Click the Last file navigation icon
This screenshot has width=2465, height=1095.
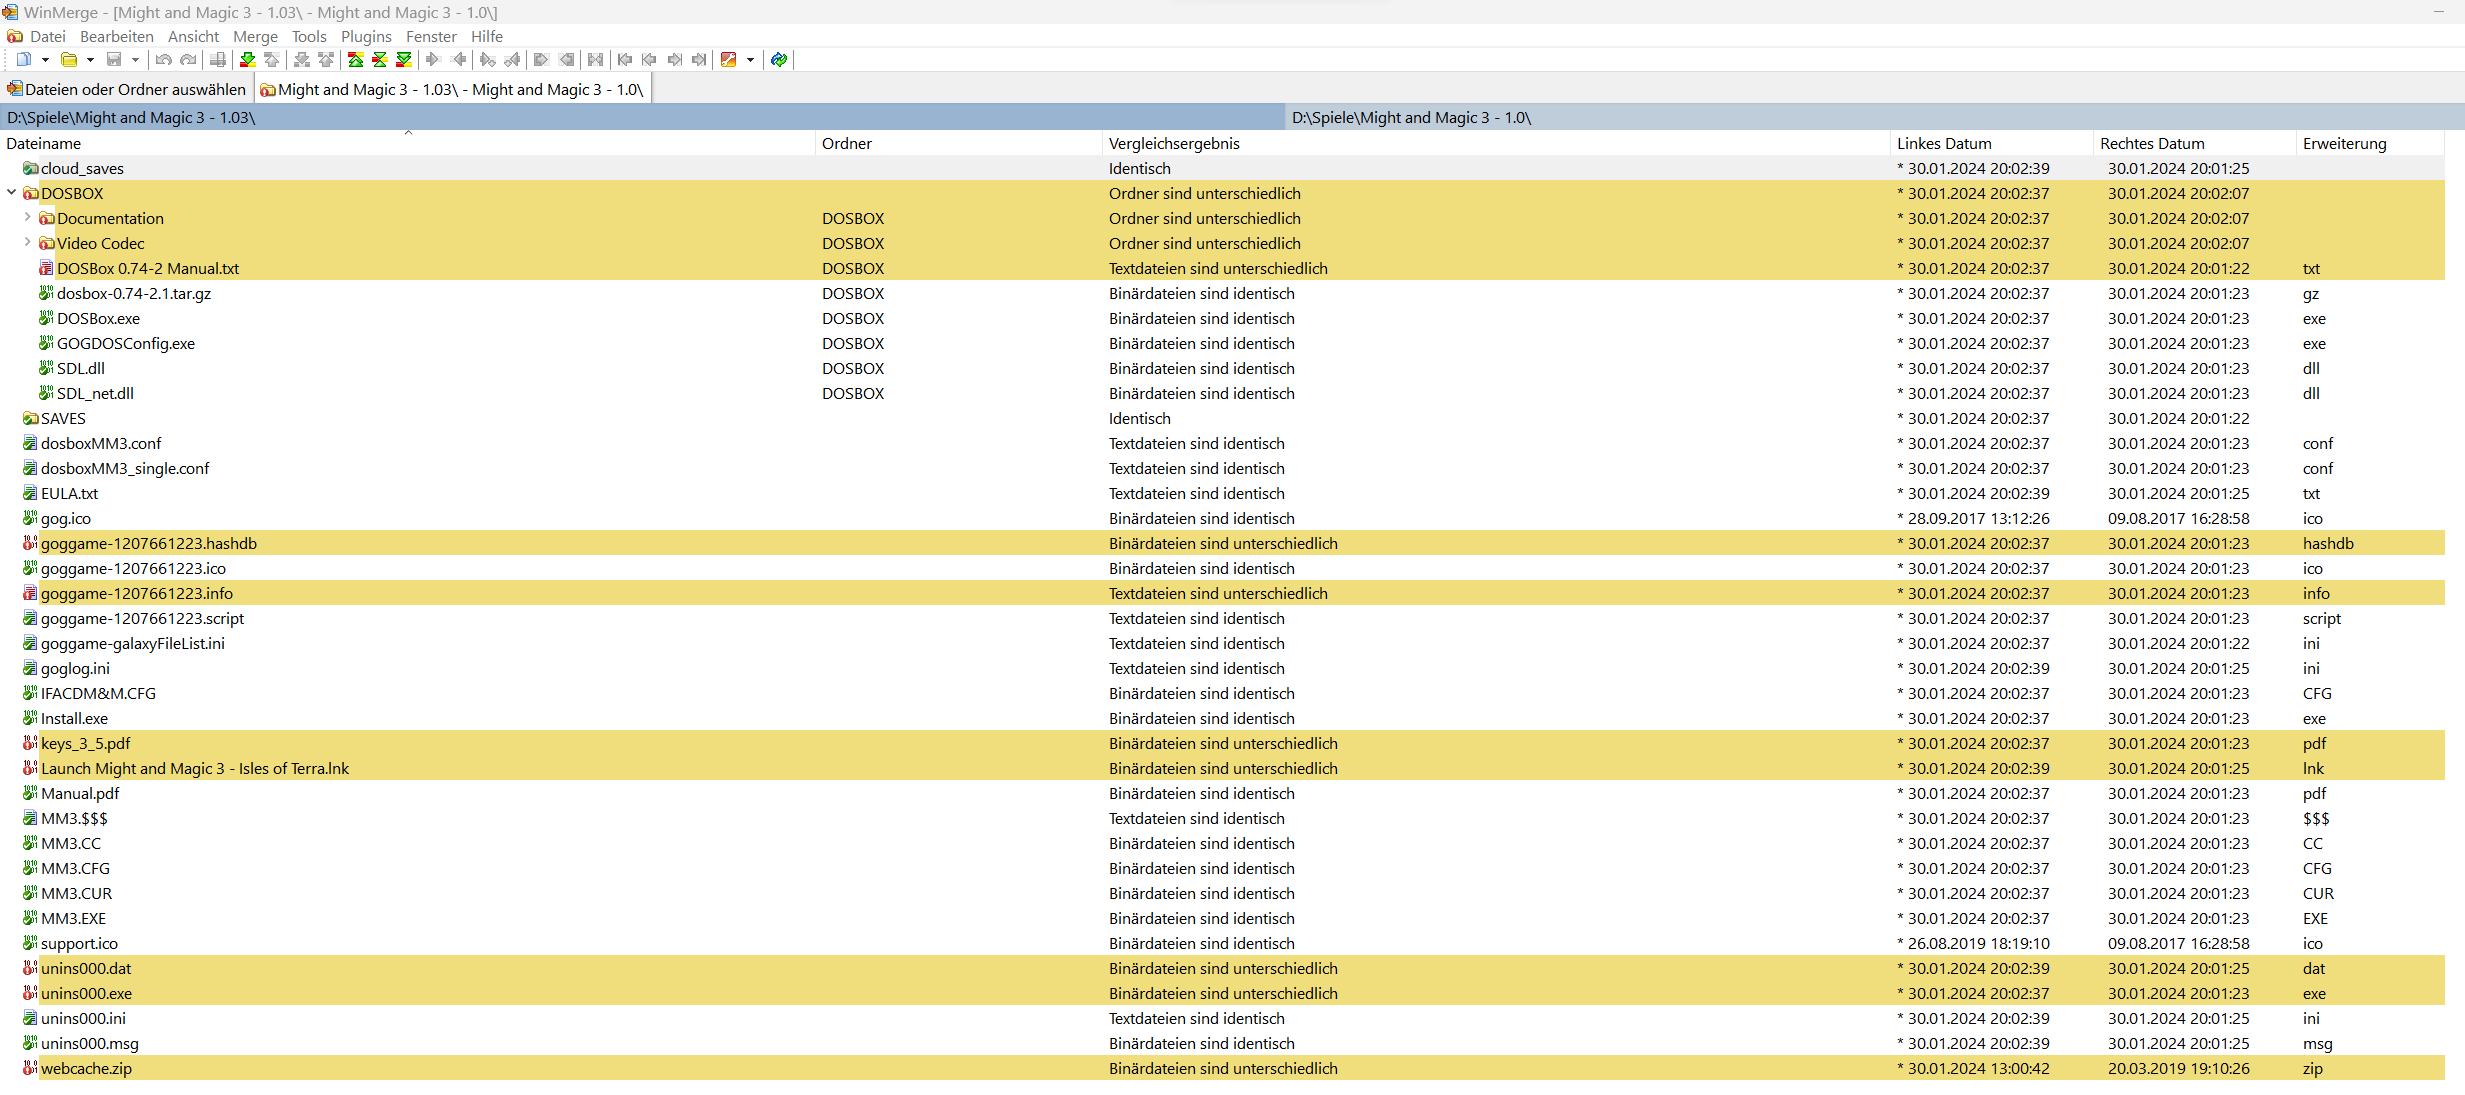click(699, 60)
